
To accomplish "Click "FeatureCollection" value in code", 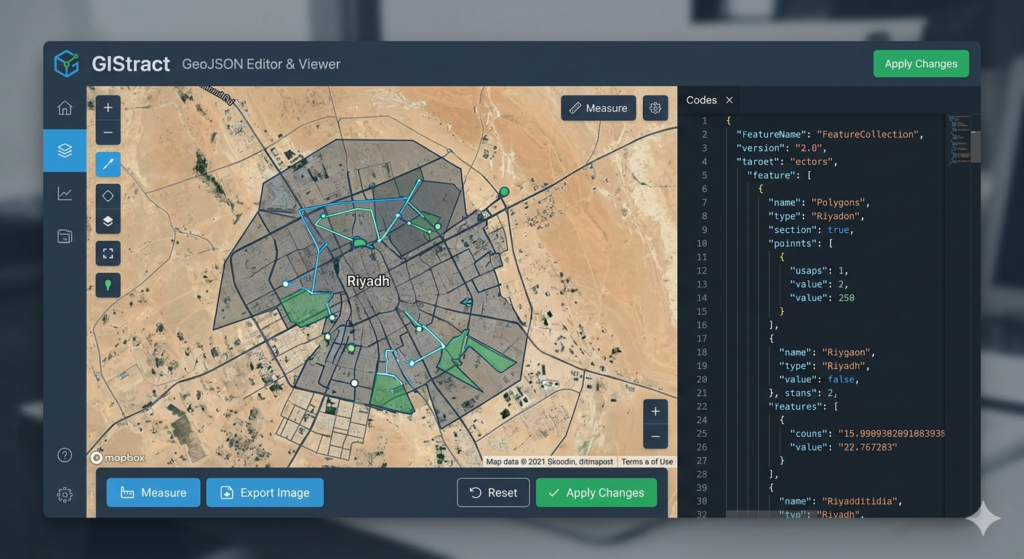I will click(x=869, y=135).
